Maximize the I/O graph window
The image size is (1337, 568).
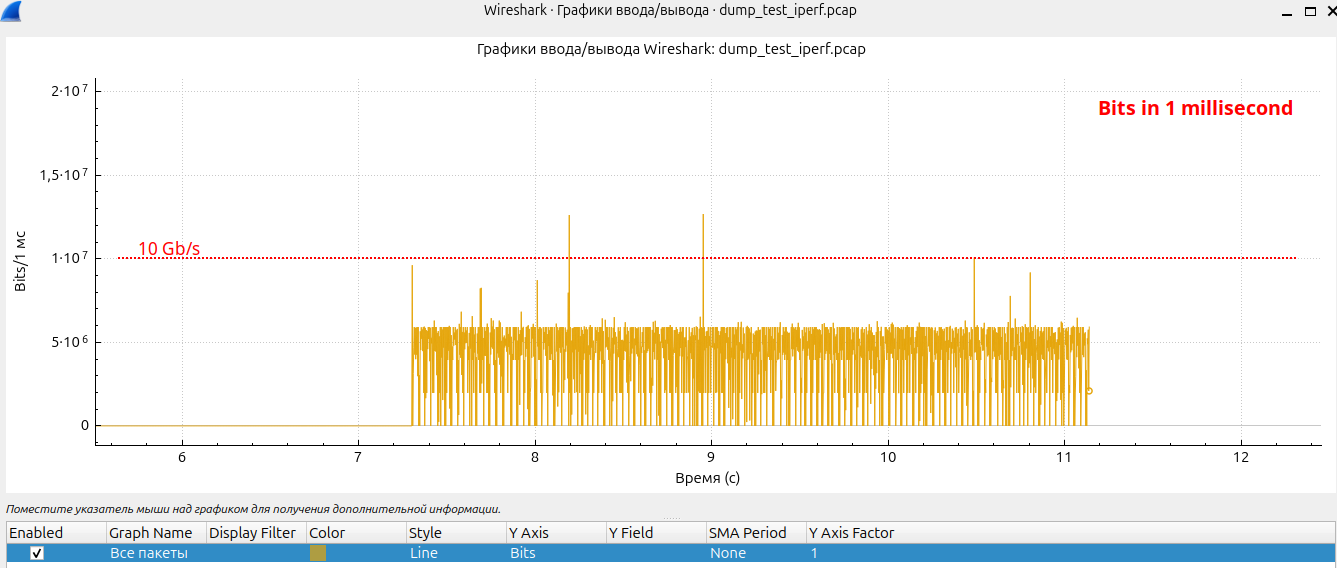click(x=1310, y=11)
